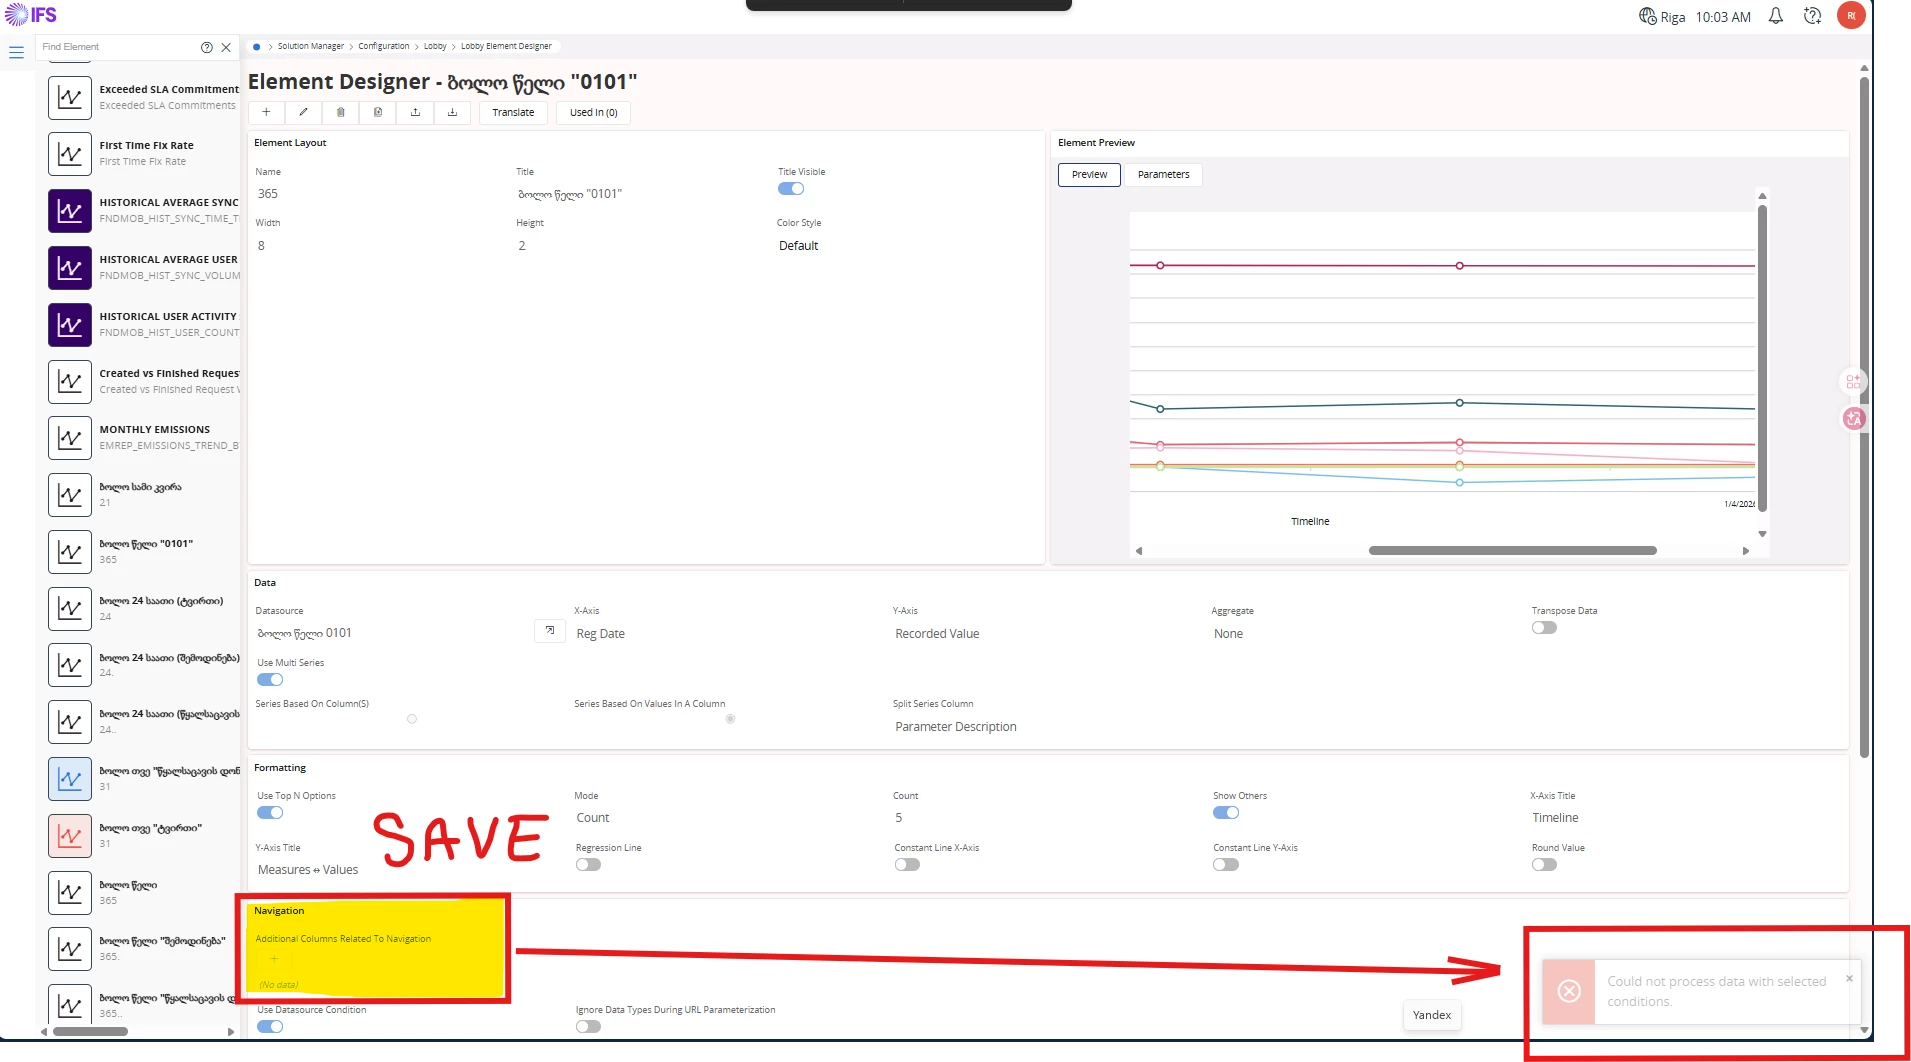Go to Lobby breadcrumb
The width and height of the screenshot is (1911, 1062).
pyautogui.click(x=435, y=46)
